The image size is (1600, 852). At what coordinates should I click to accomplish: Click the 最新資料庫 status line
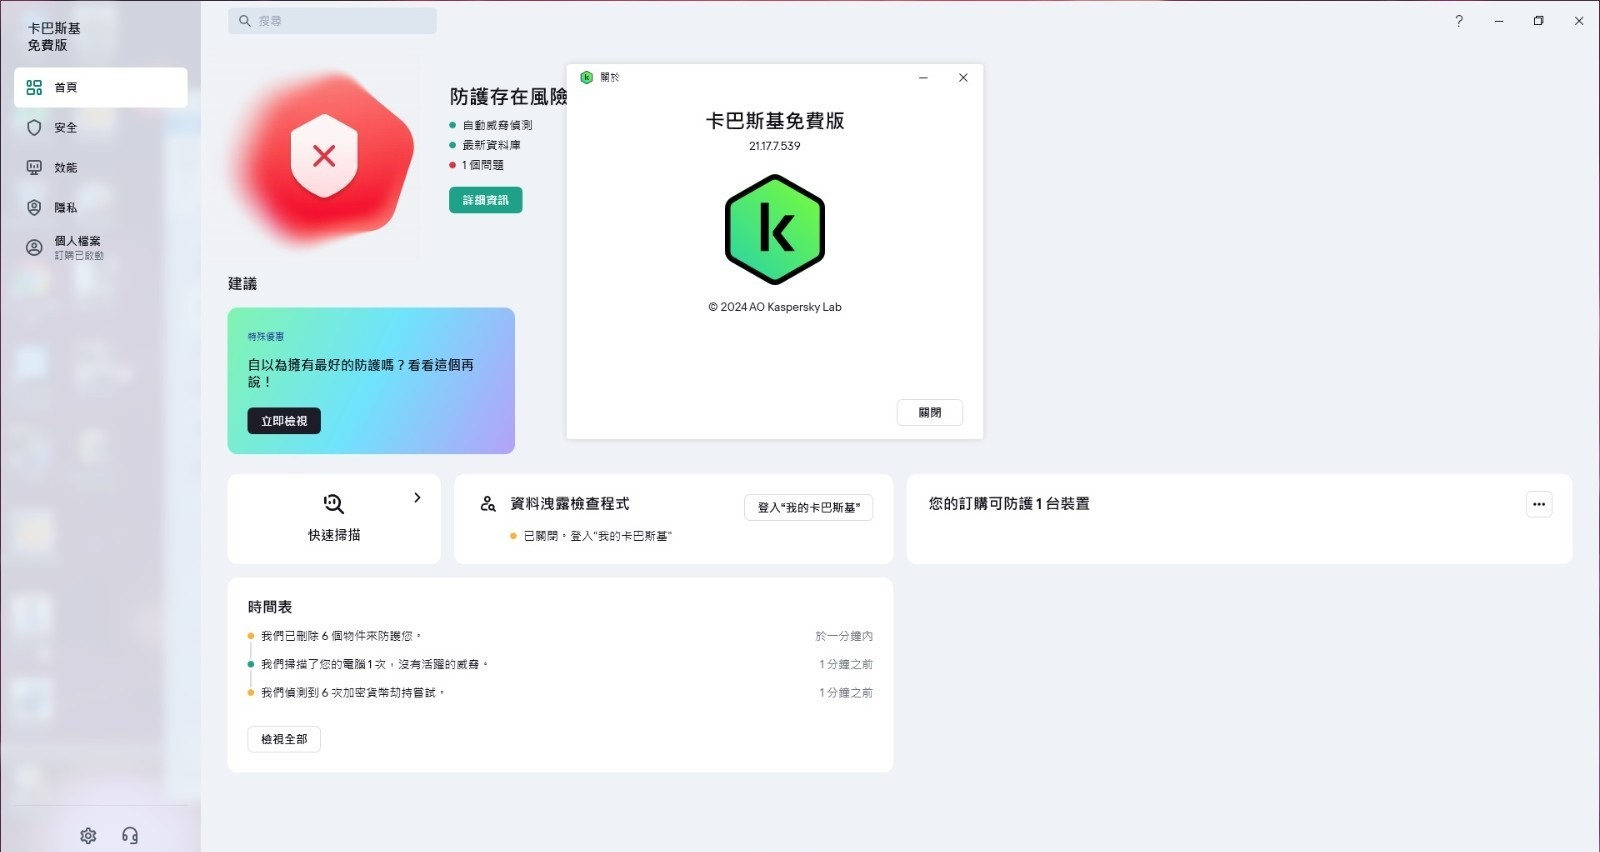point(491,145)
